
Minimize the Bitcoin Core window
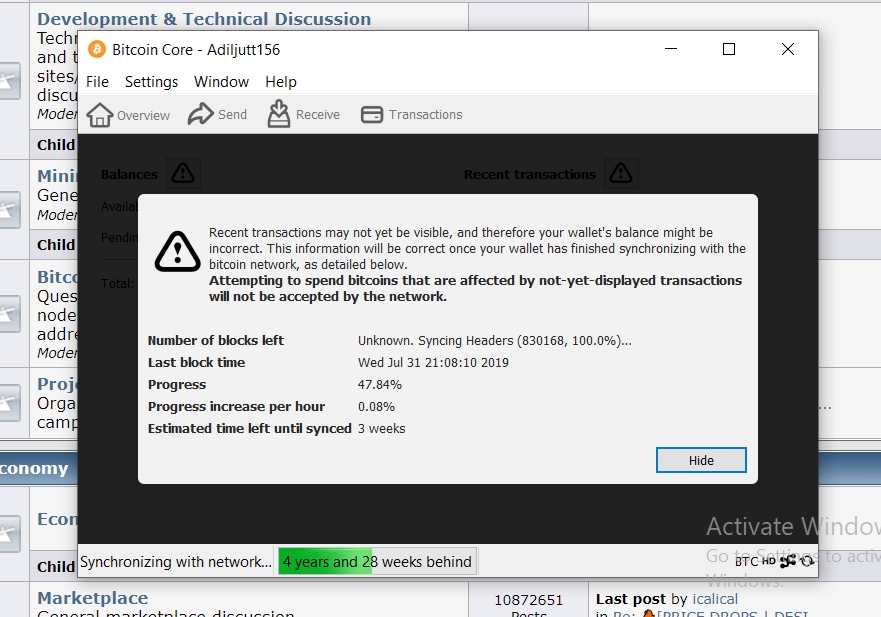(671, 49)
